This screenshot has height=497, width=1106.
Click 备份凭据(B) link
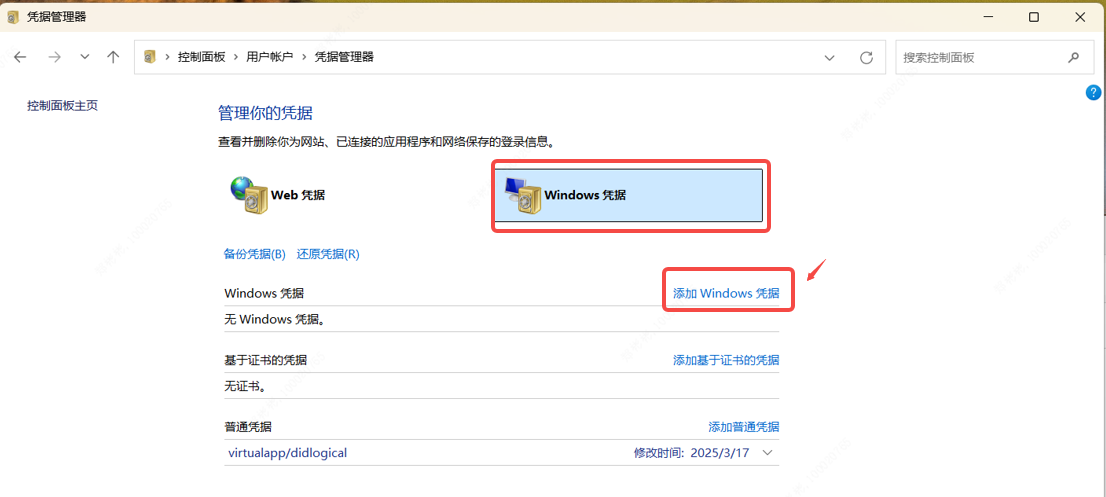(255, 254)
